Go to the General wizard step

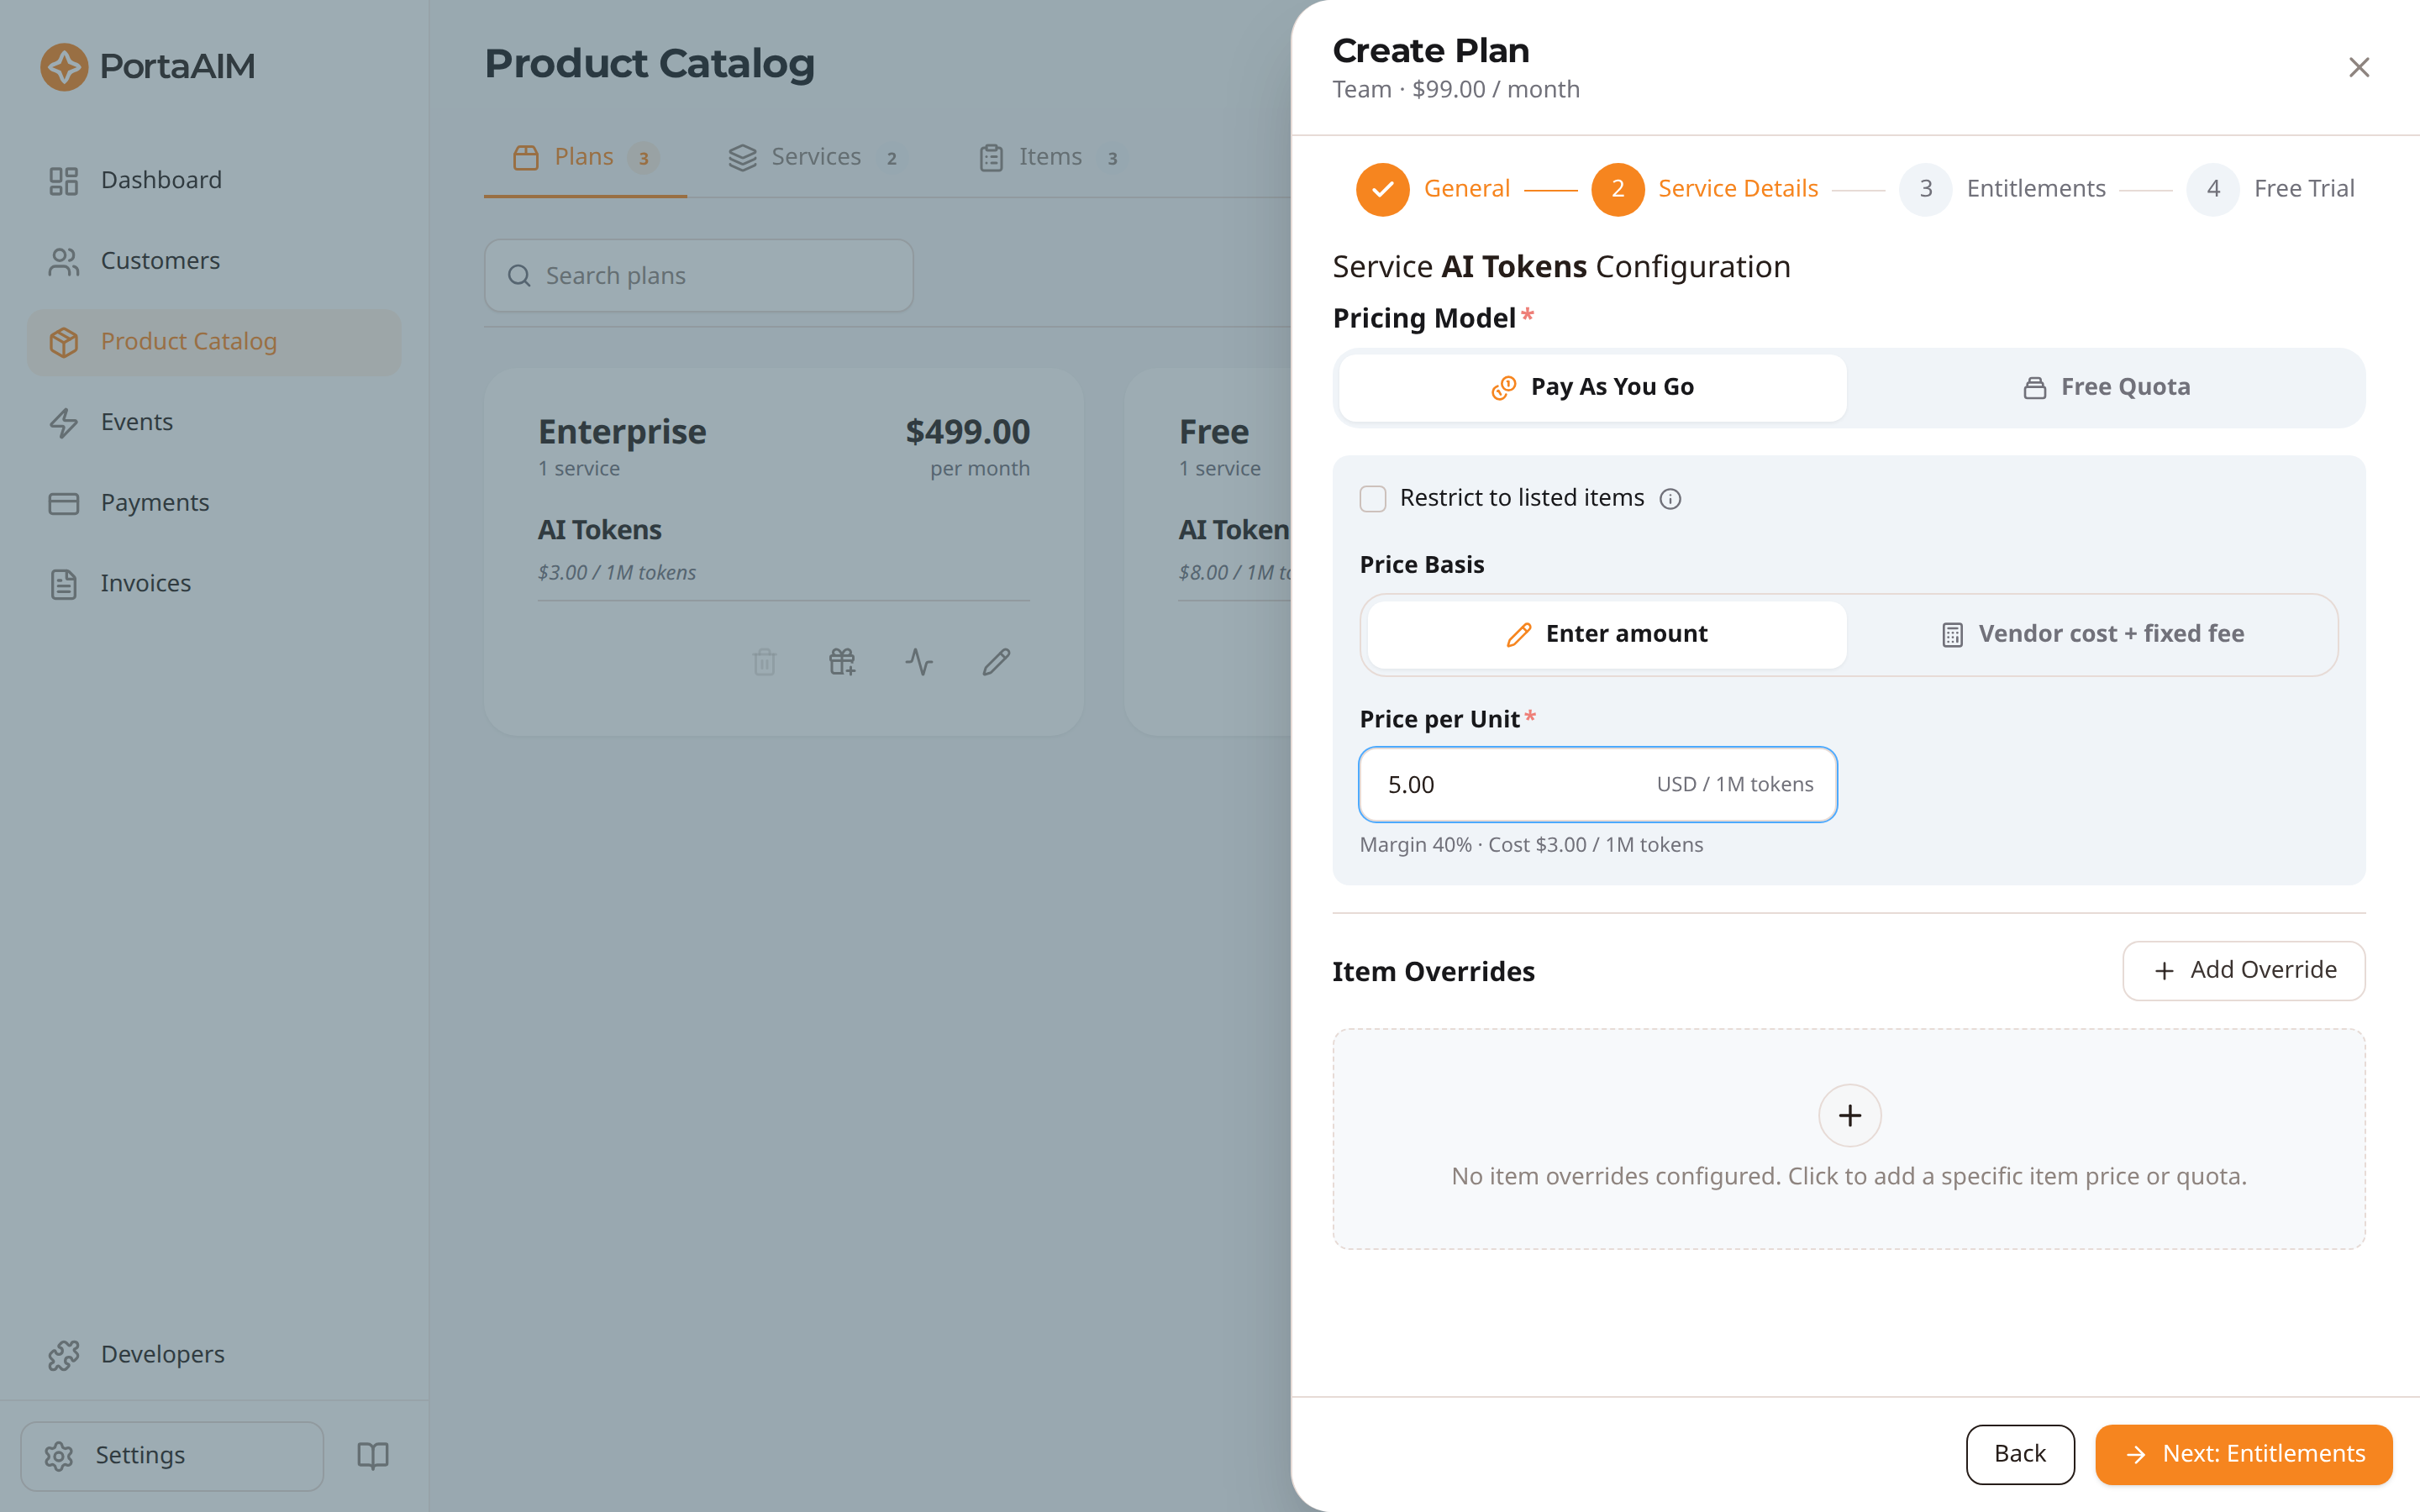1432,189
